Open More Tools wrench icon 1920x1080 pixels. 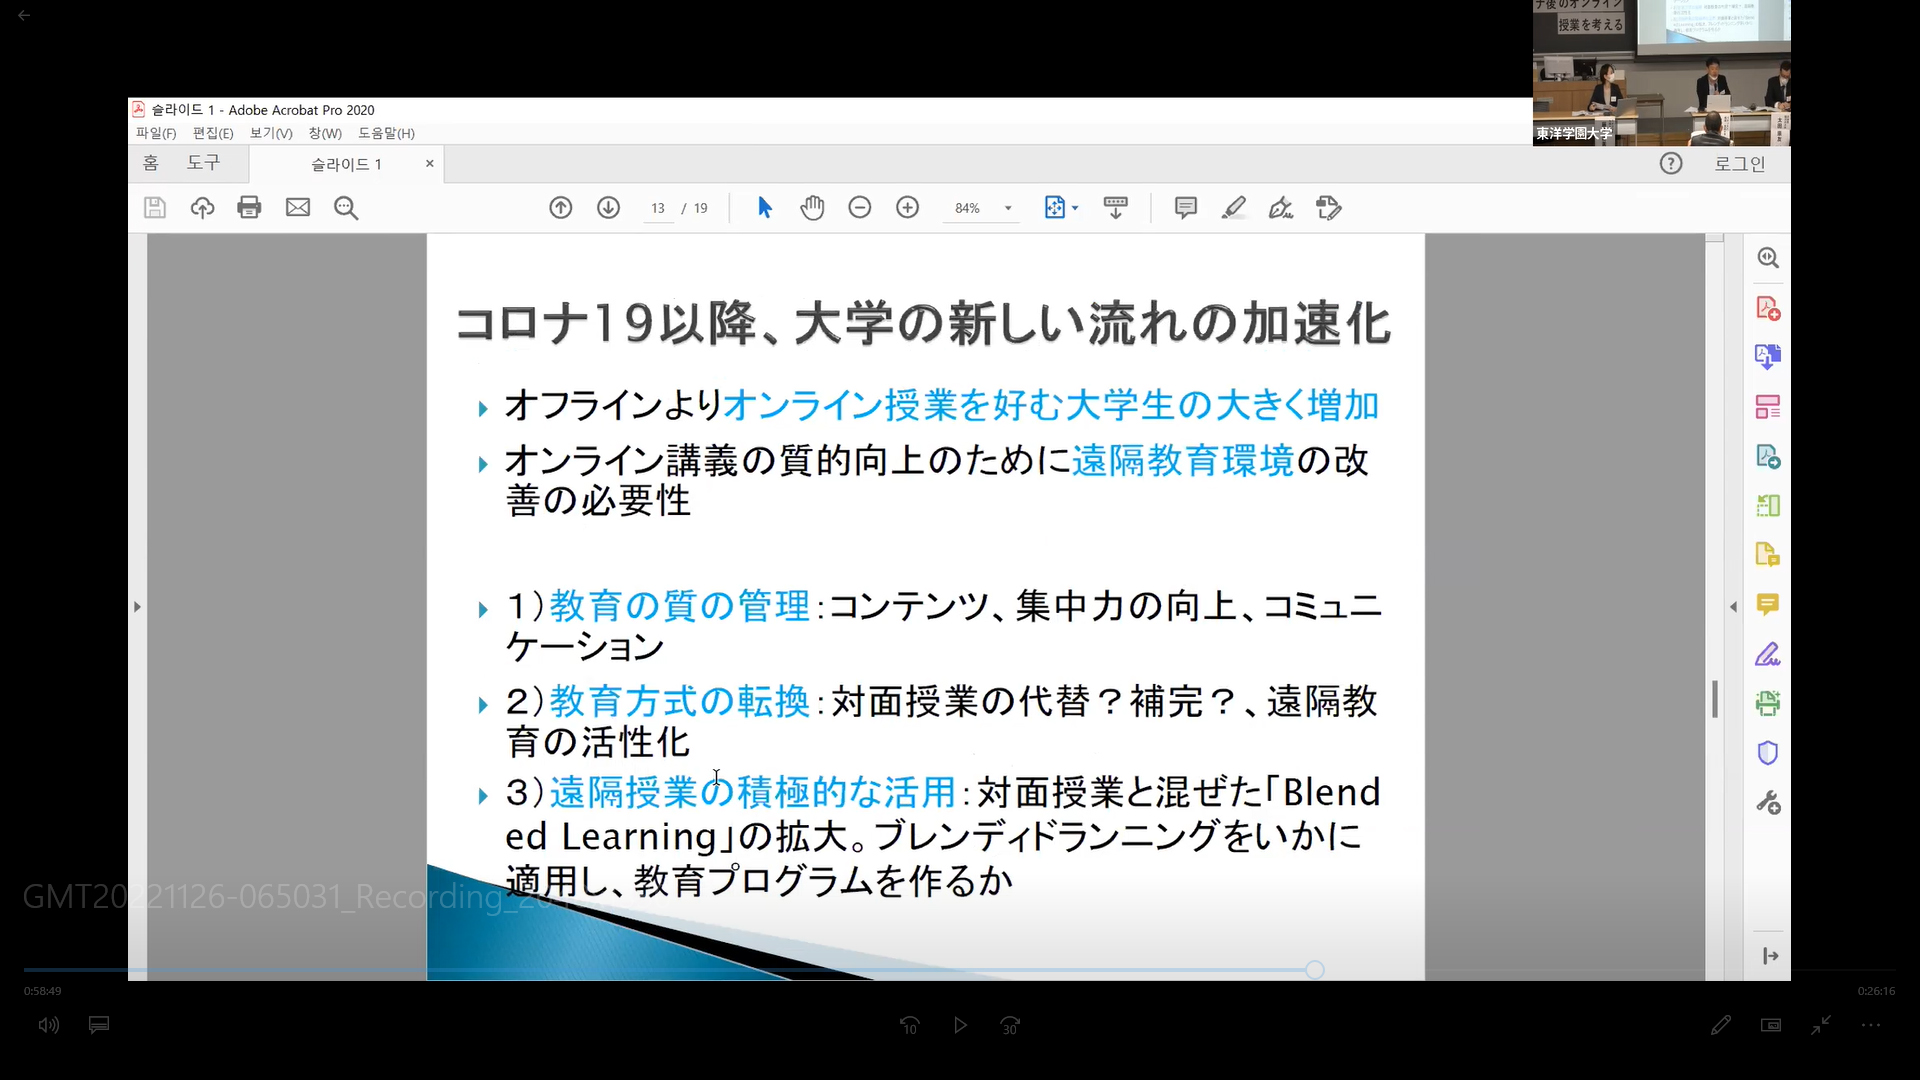coord(1768,803)
